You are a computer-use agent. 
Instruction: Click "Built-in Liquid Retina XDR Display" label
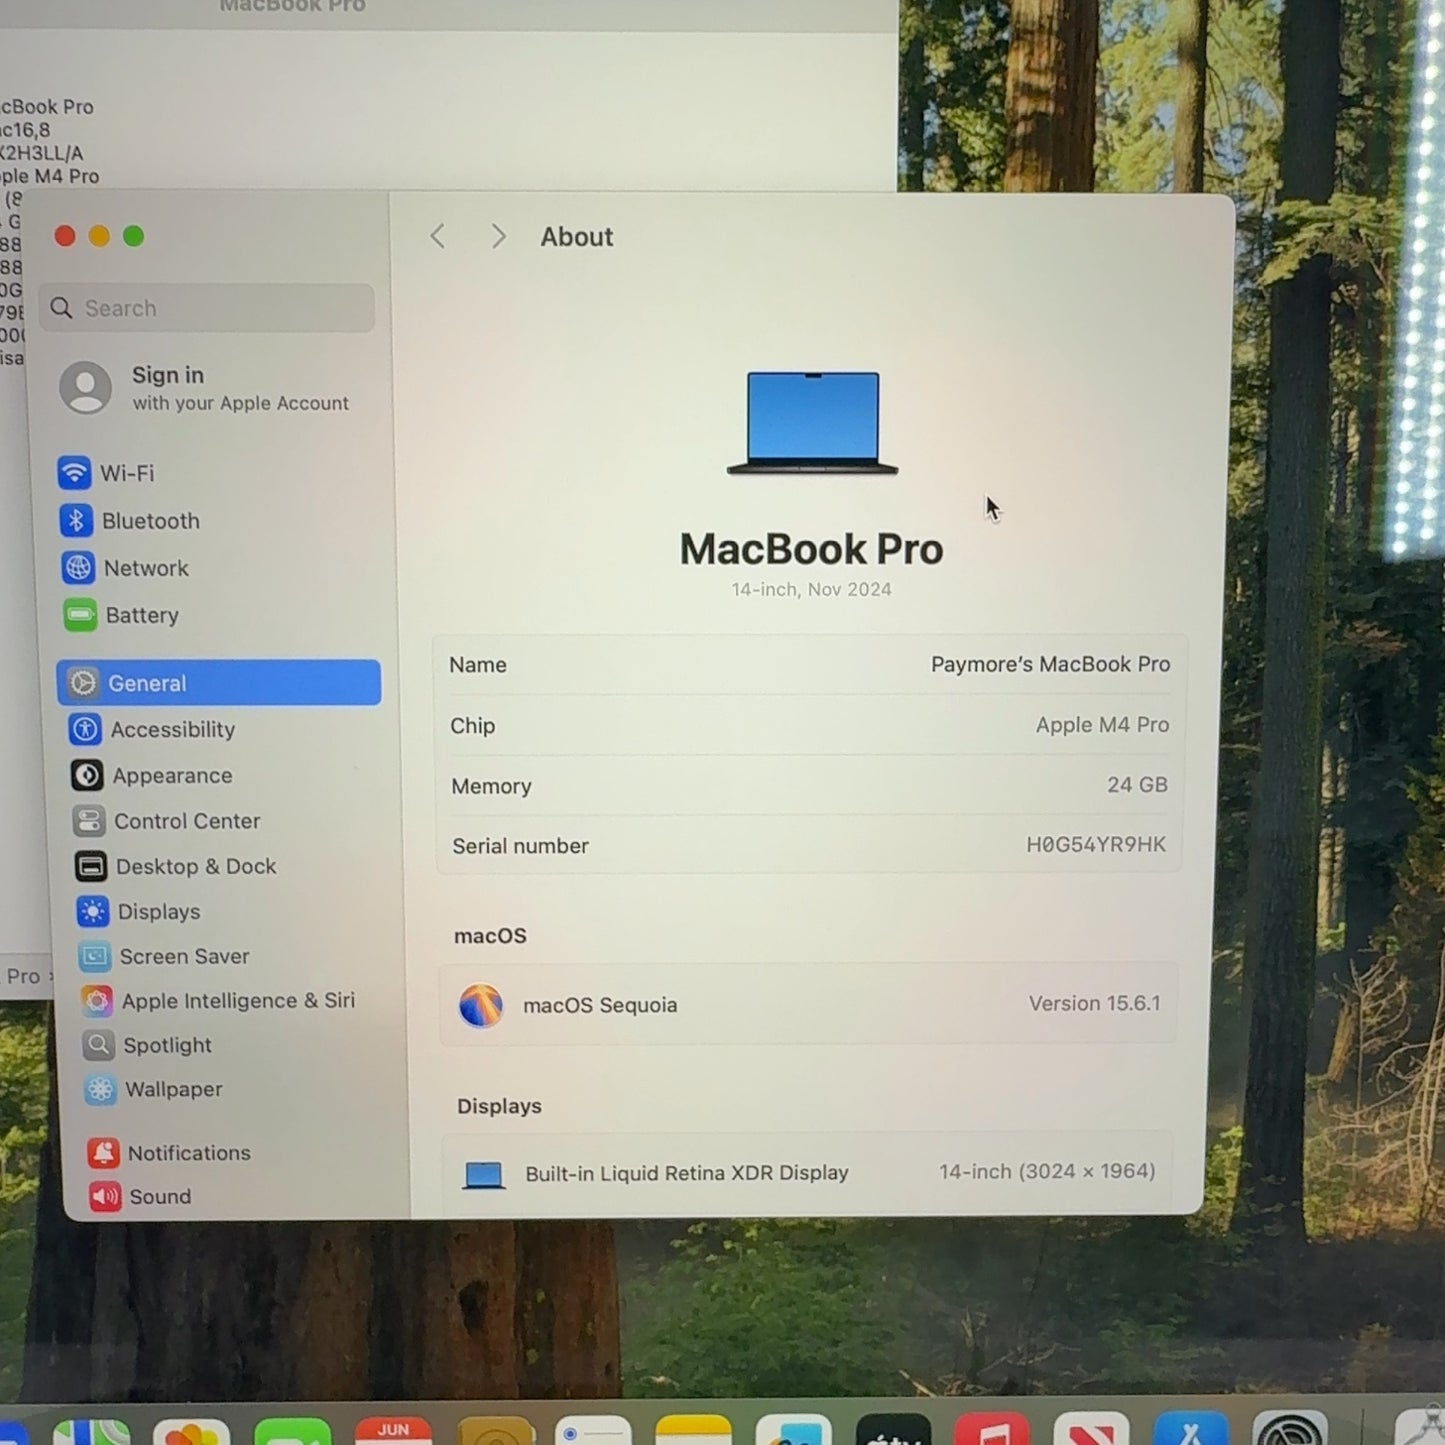[x=687, y=1174]
